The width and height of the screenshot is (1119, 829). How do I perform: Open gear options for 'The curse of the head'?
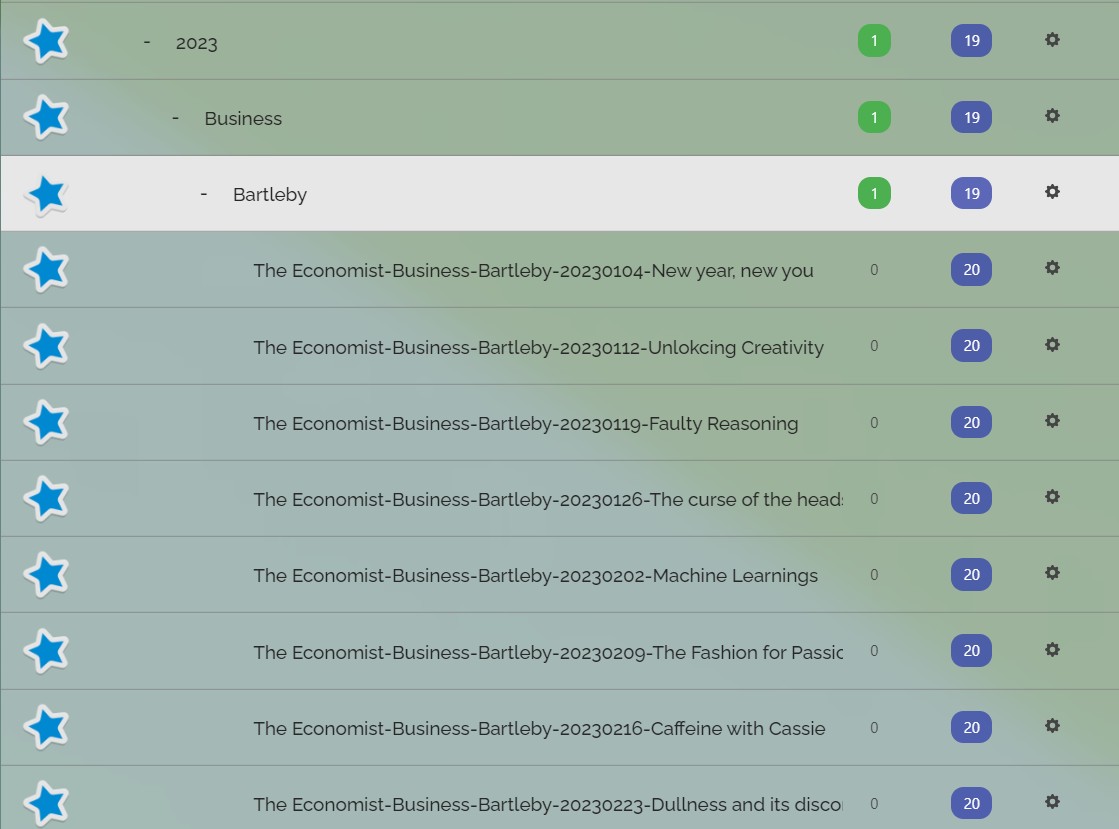(x=1052, y=497)
